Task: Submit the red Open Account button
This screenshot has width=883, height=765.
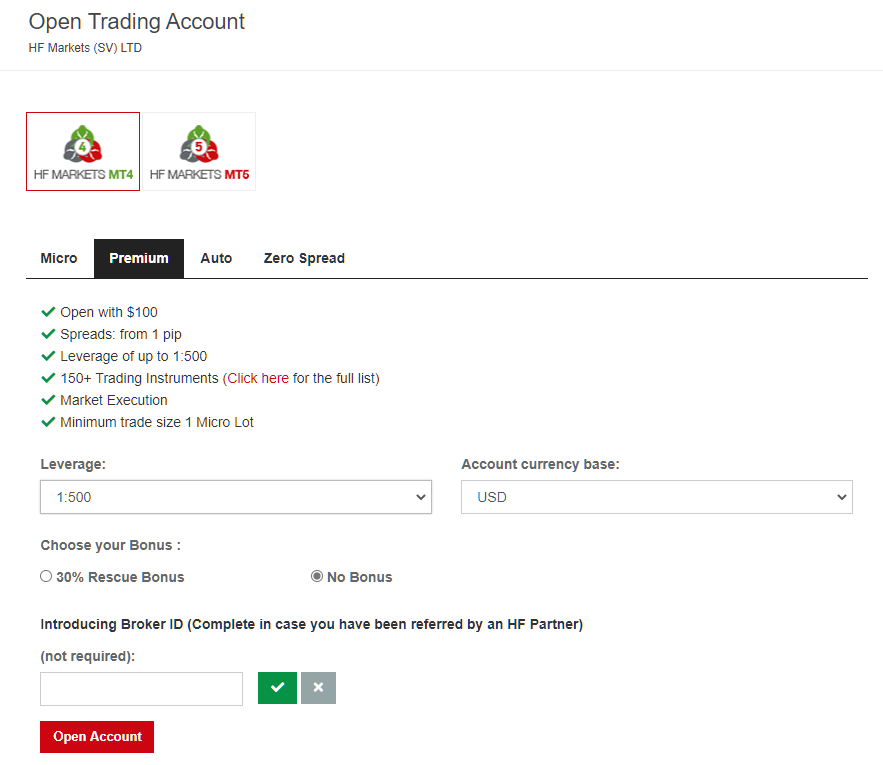Action: [x=97, y=737]
